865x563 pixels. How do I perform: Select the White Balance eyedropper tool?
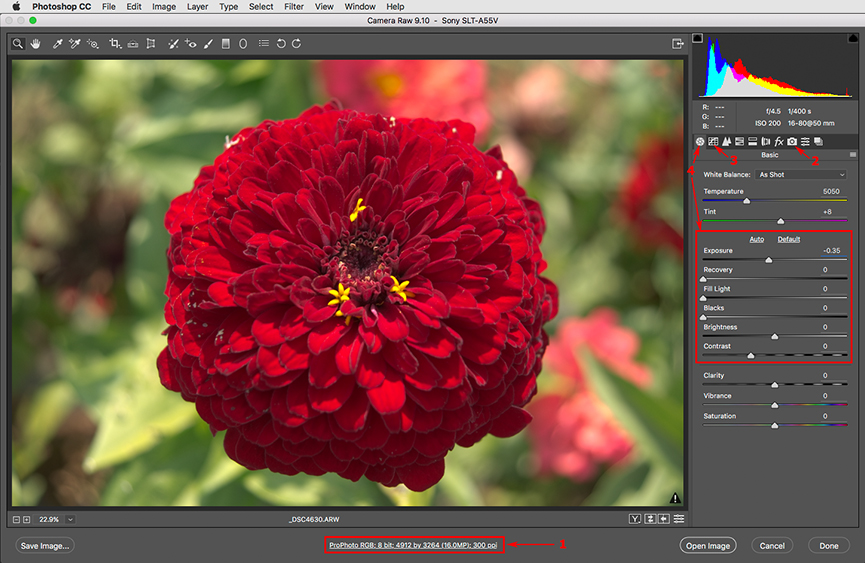pyautogui.click(x=57, y=44)
